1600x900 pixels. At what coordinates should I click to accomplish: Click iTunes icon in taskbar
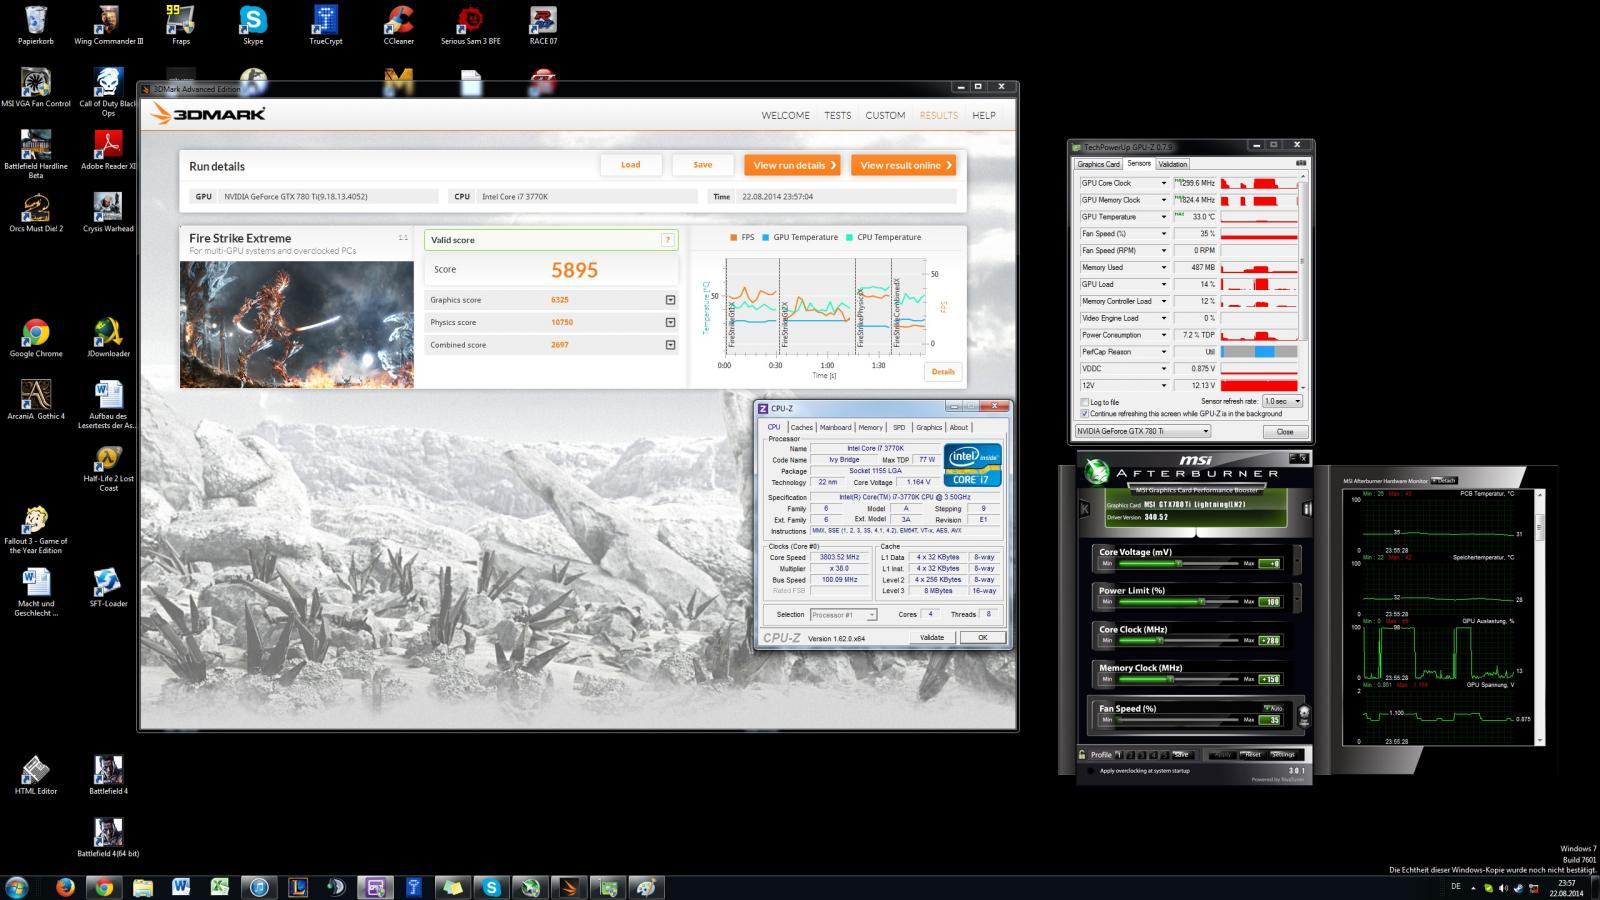(258, 887)
